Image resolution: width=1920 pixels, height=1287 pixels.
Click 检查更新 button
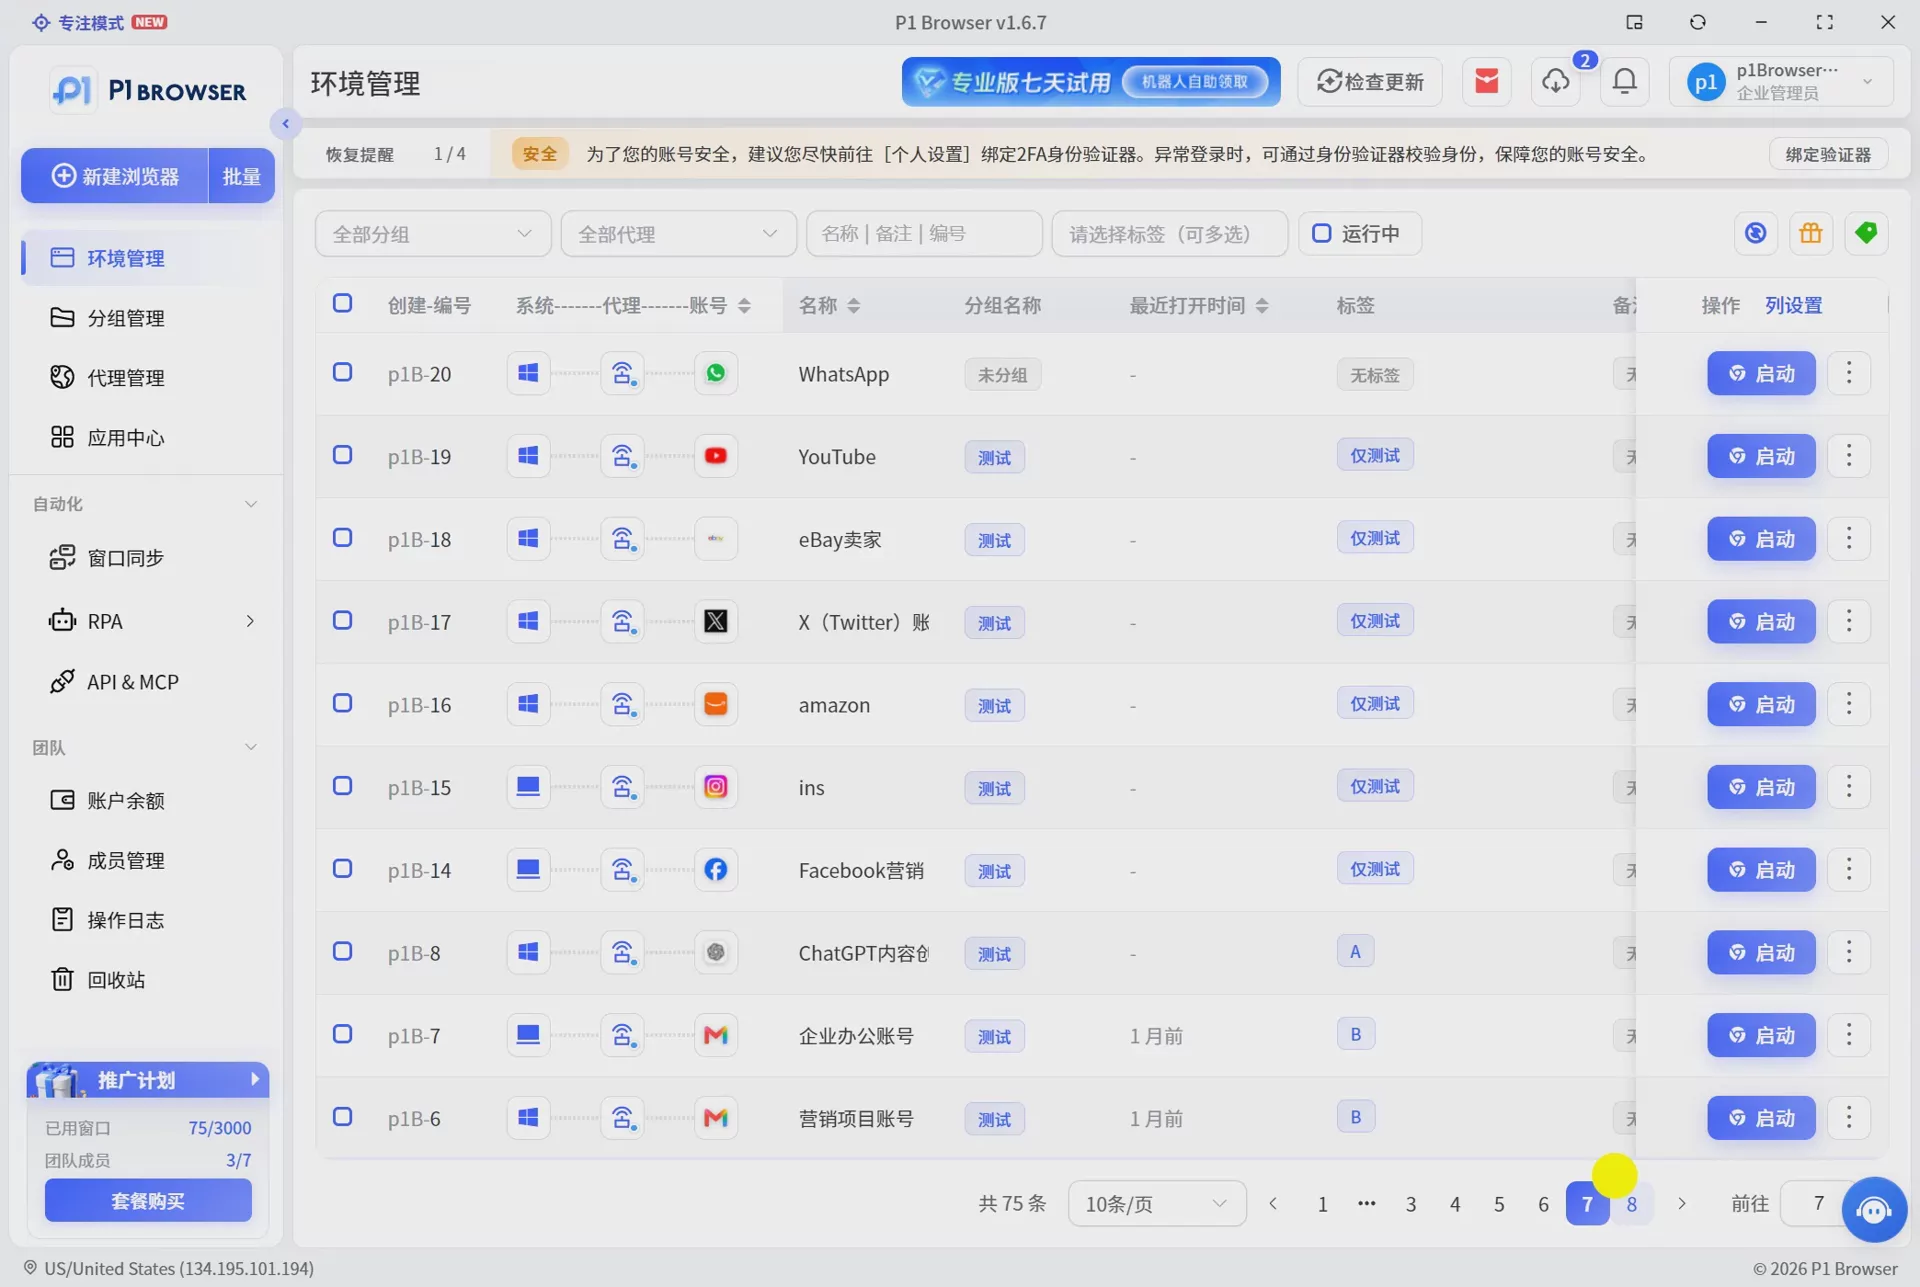(1370, 82)
